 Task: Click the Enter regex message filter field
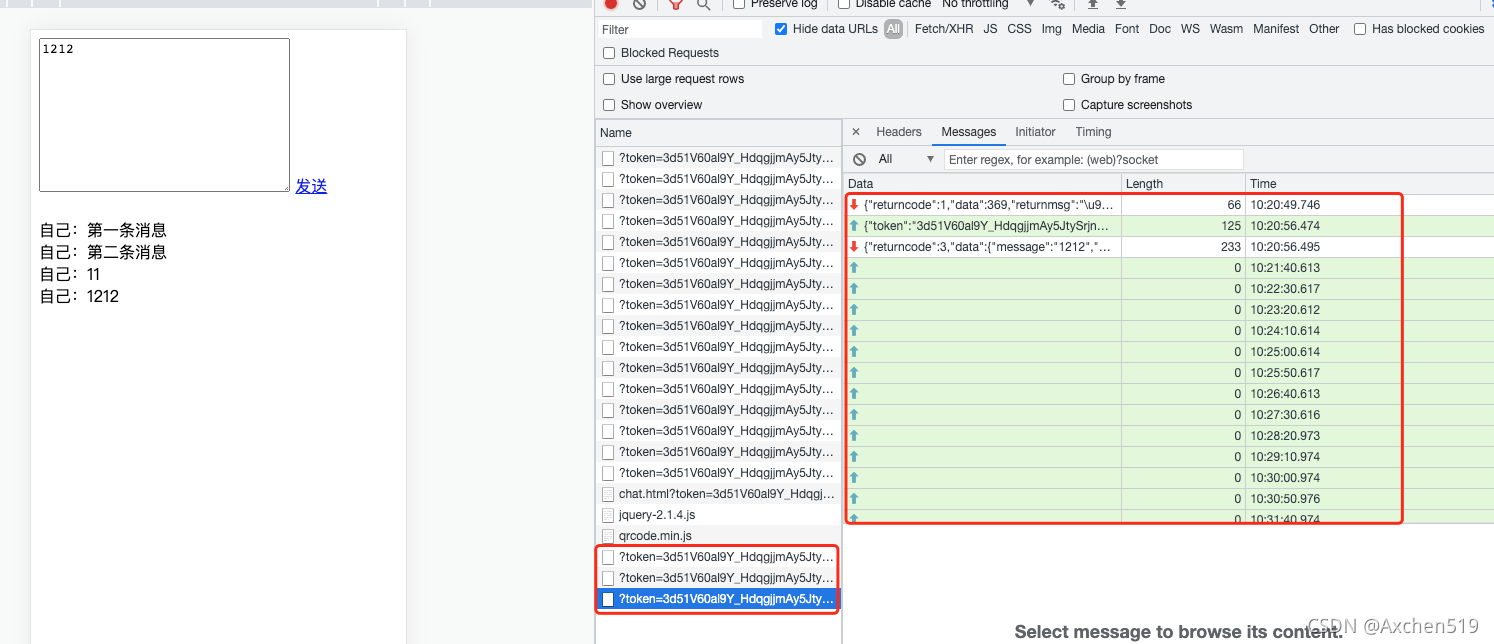pyautogui.click(x=1094, y=159)
